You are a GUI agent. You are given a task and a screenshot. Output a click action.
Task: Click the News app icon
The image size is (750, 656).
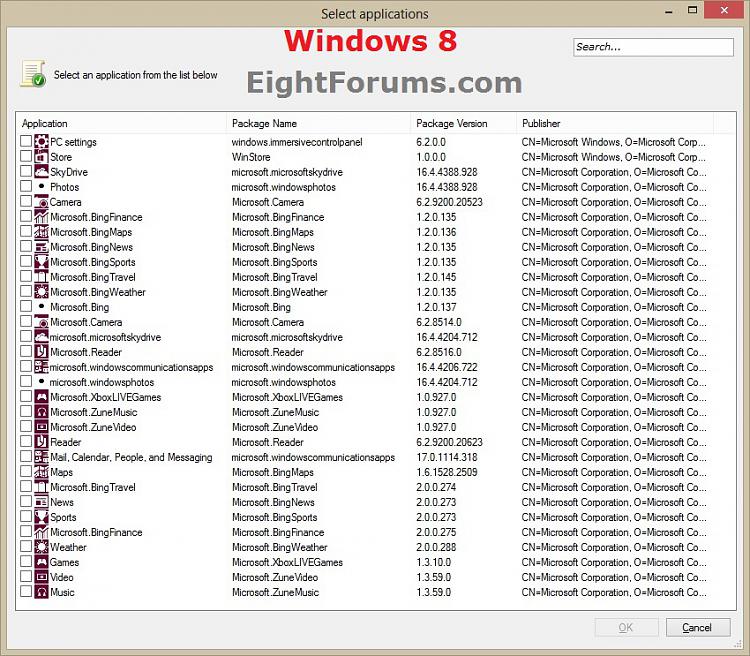[41, 502]
